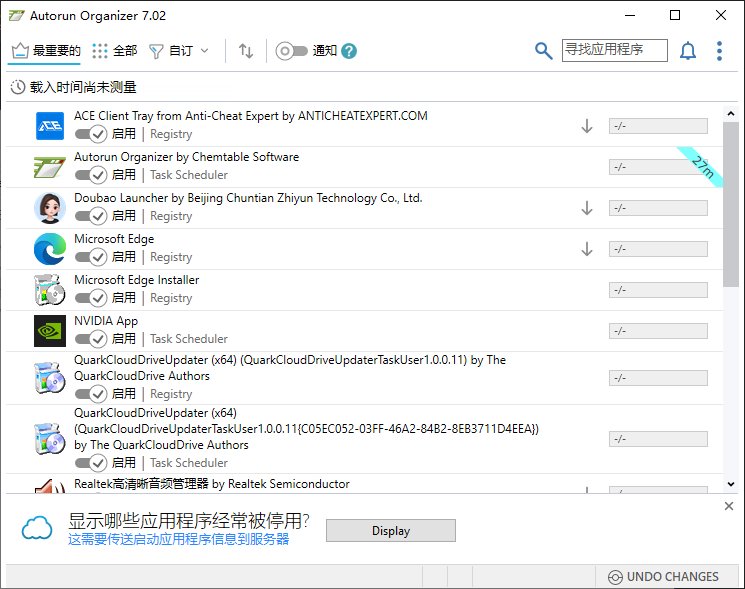
Task: Click the list scrollbar up arrow
Action: point(731,114)
